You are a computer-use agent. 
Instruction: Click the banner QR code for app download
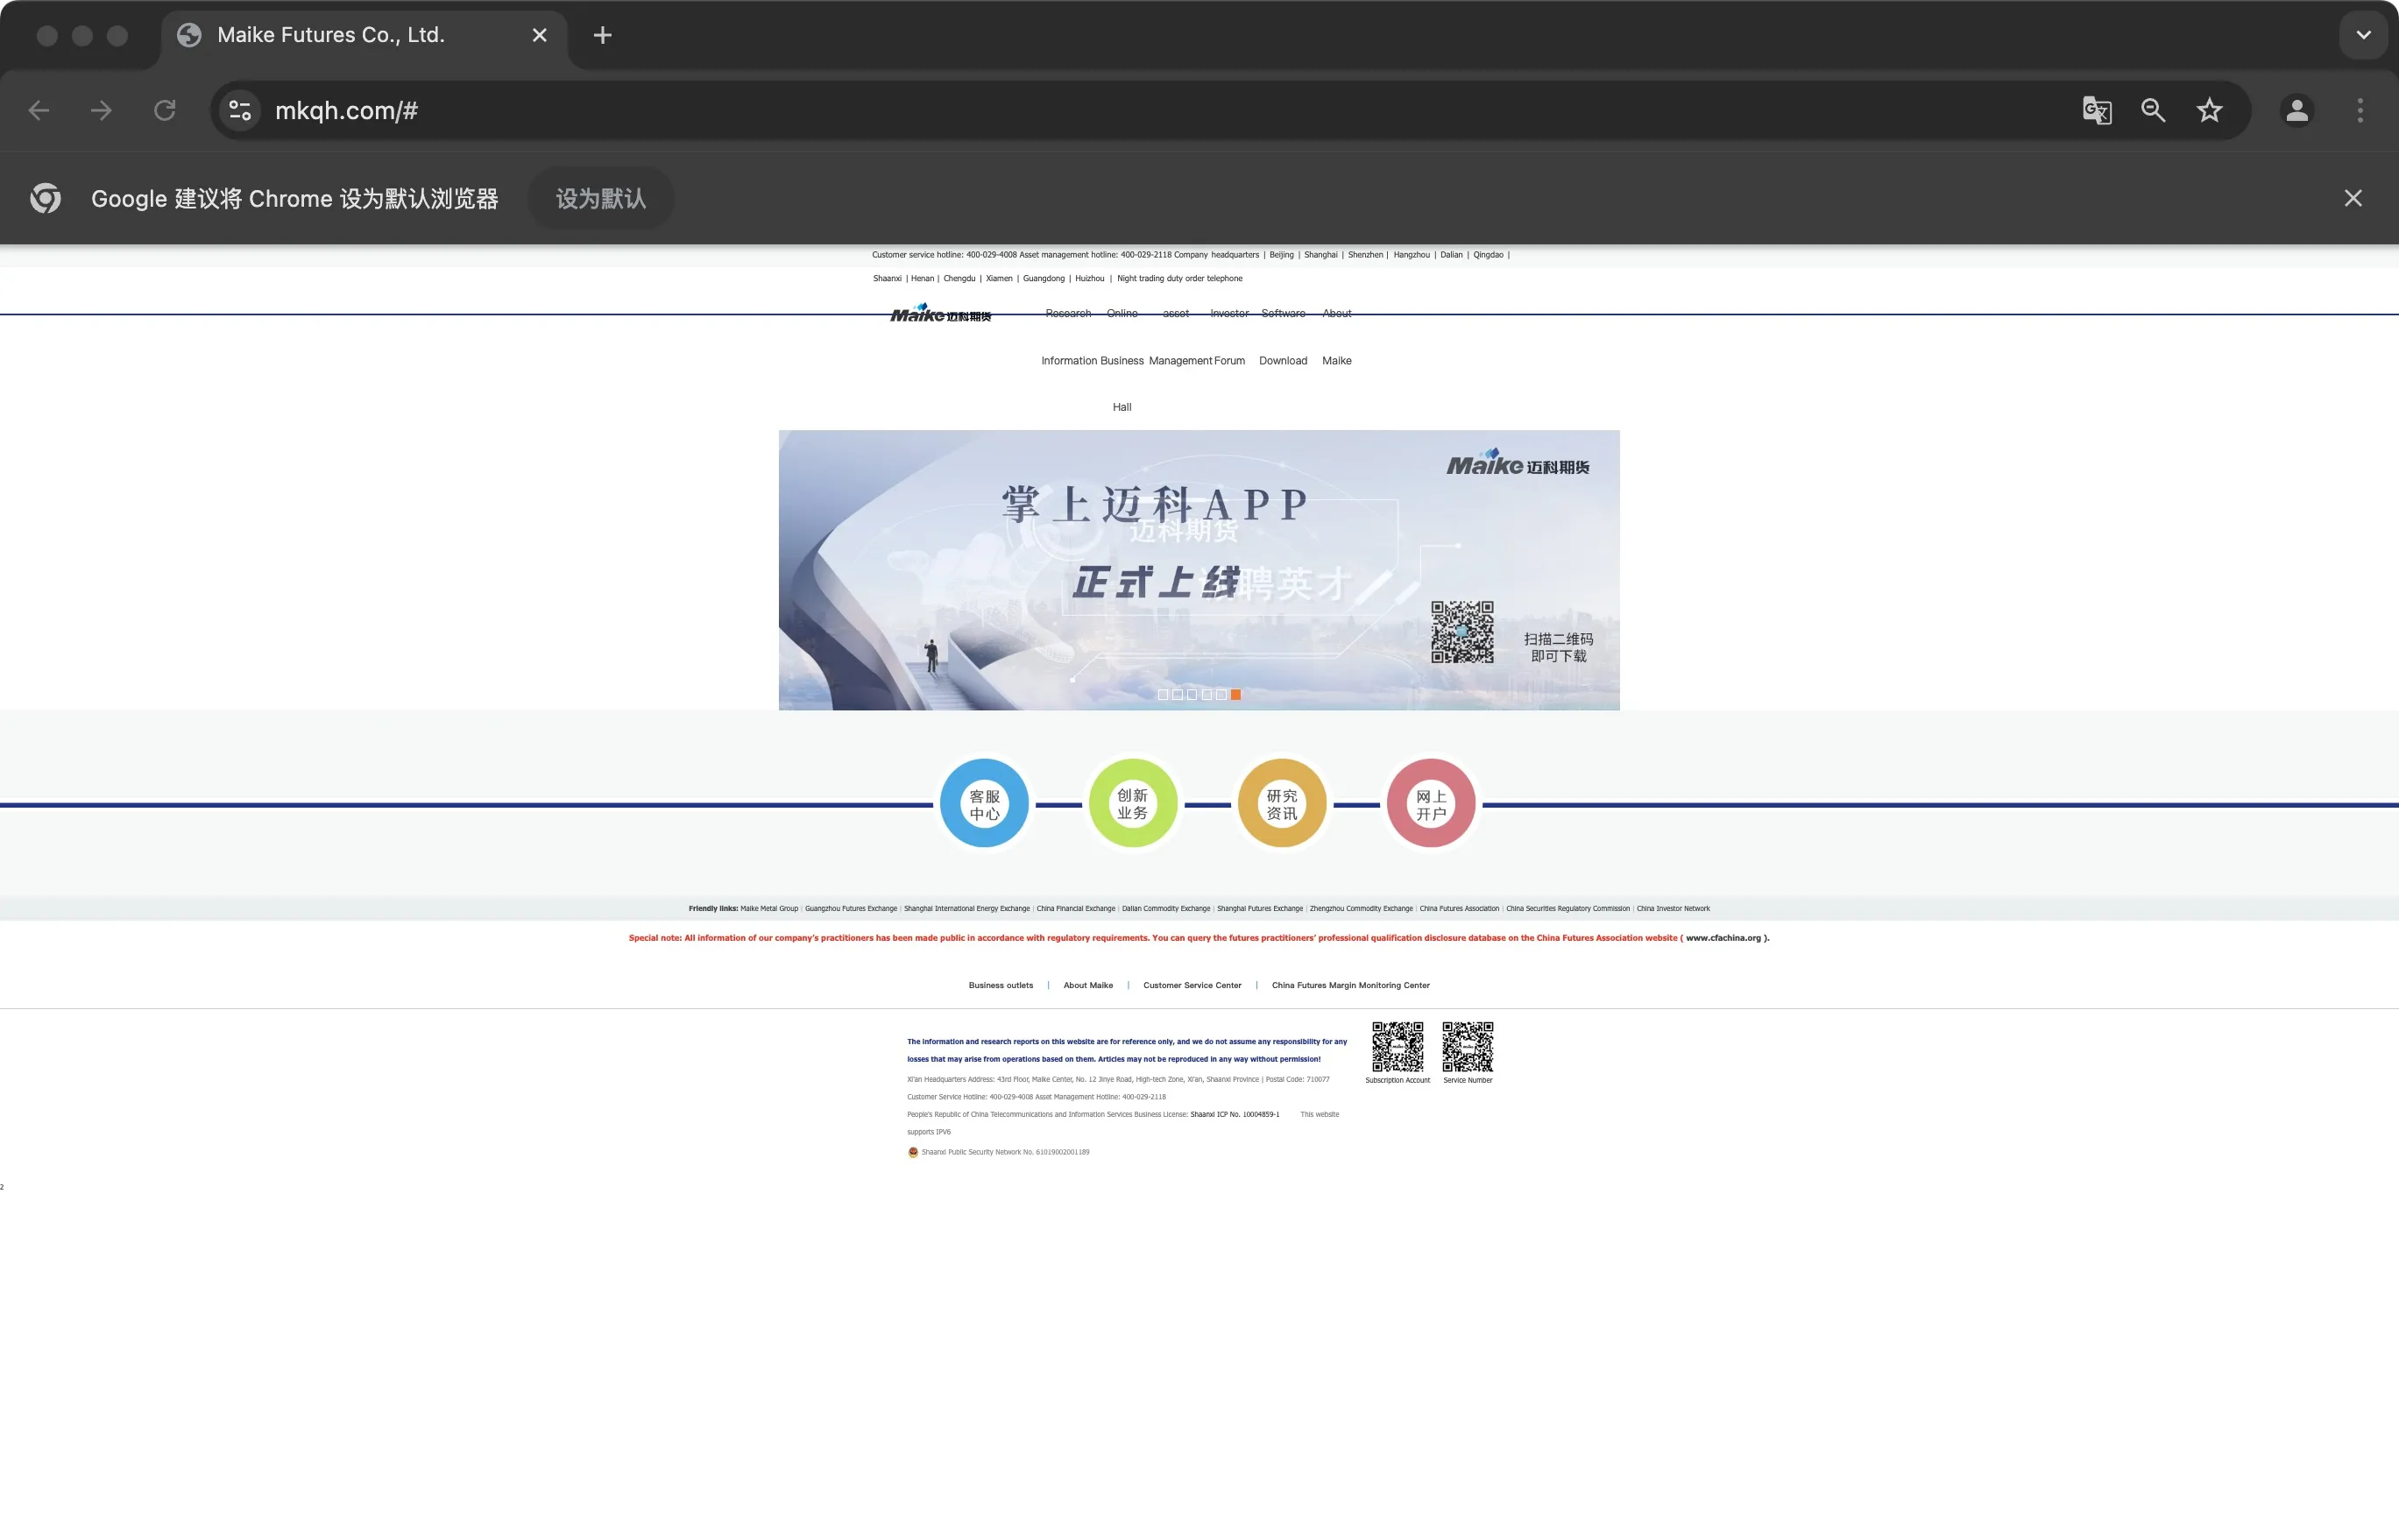(x=1462, y=632)
